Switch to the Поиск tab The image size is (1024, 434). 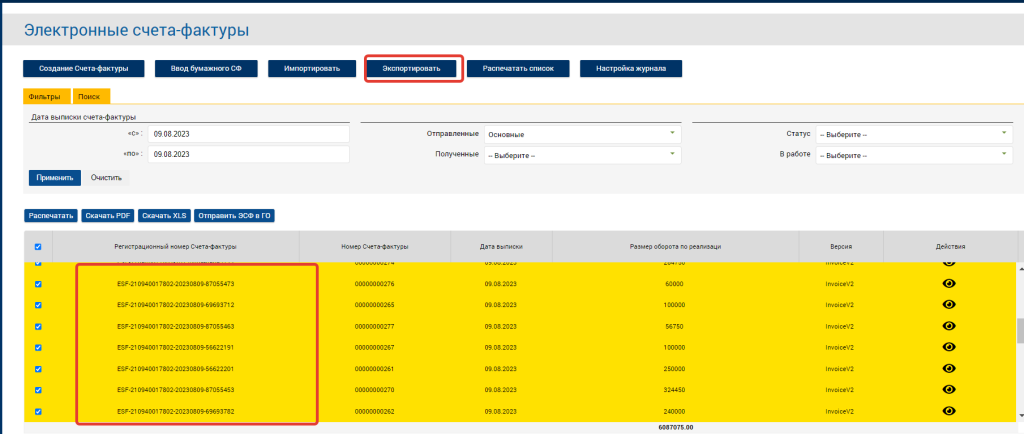91,96
